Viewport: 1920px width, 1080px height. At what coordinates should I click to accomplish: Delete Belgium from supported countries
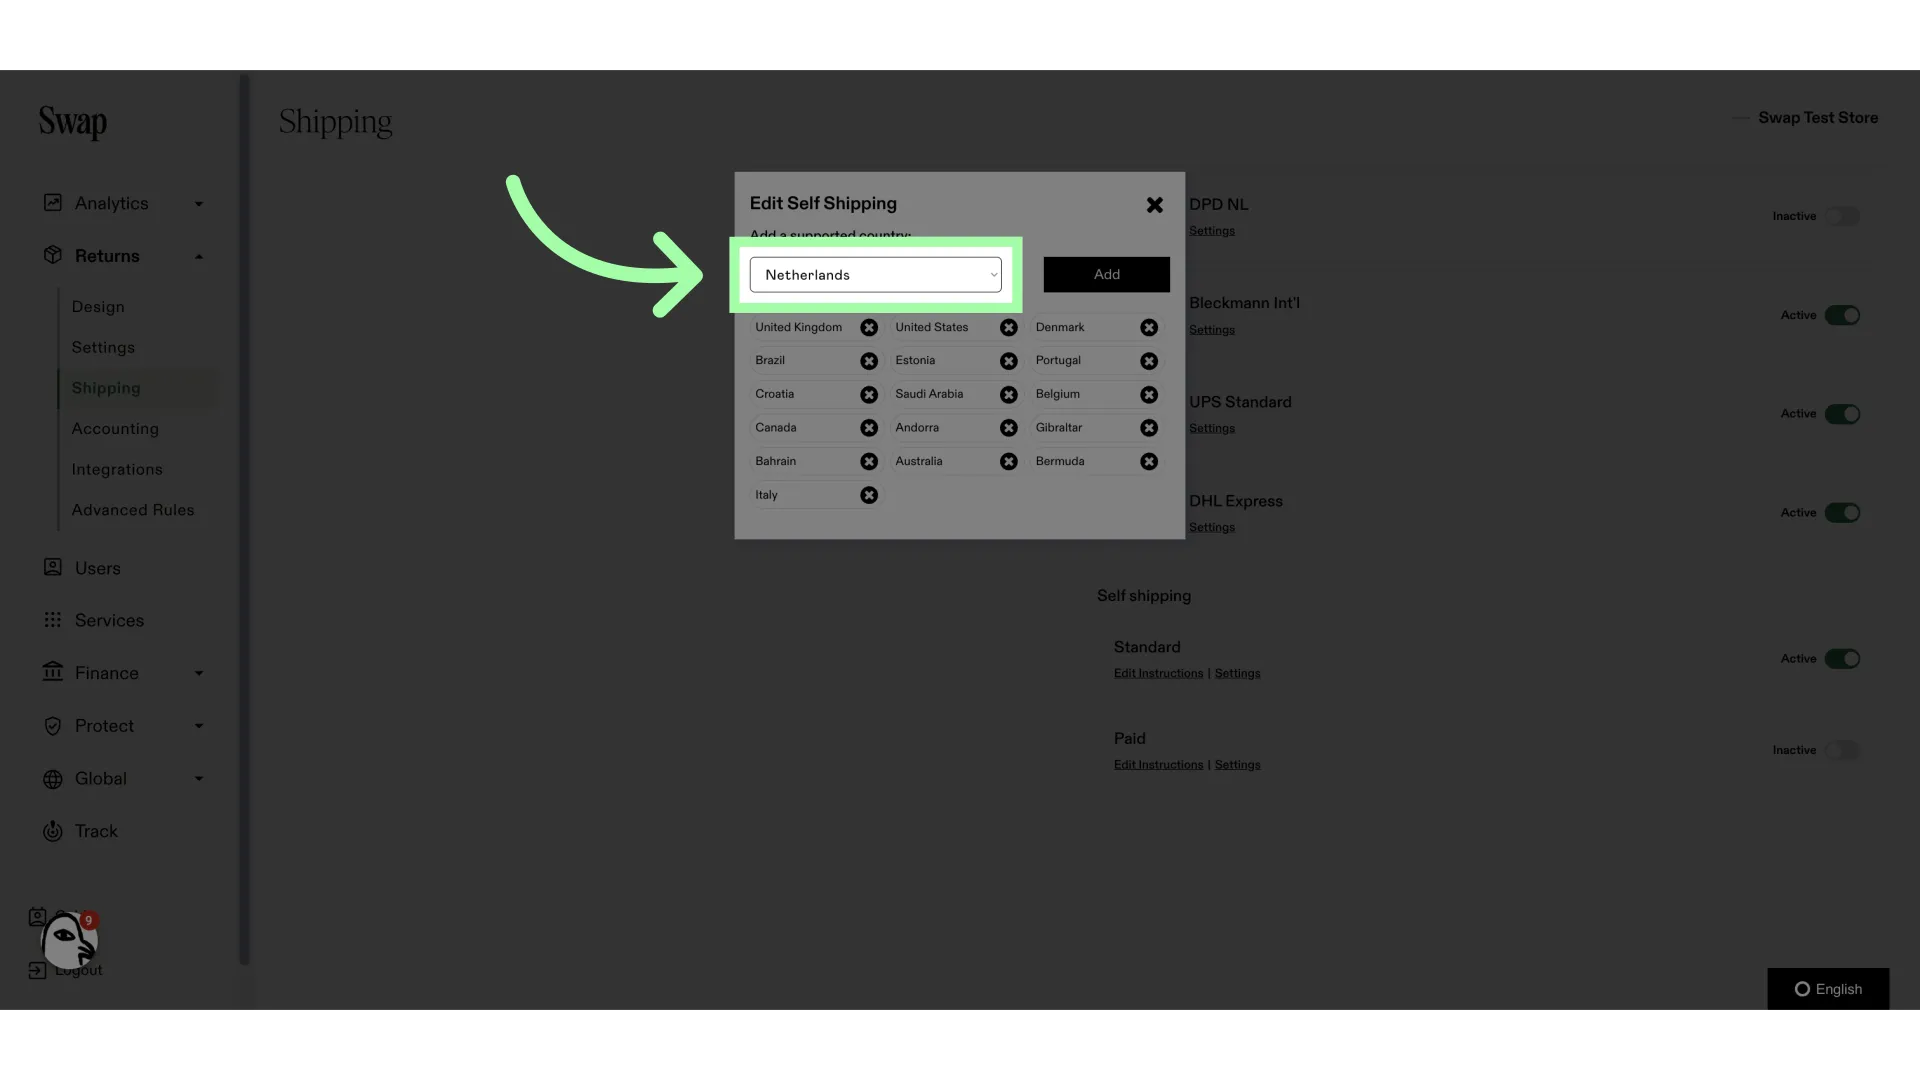pos(1149,395)
